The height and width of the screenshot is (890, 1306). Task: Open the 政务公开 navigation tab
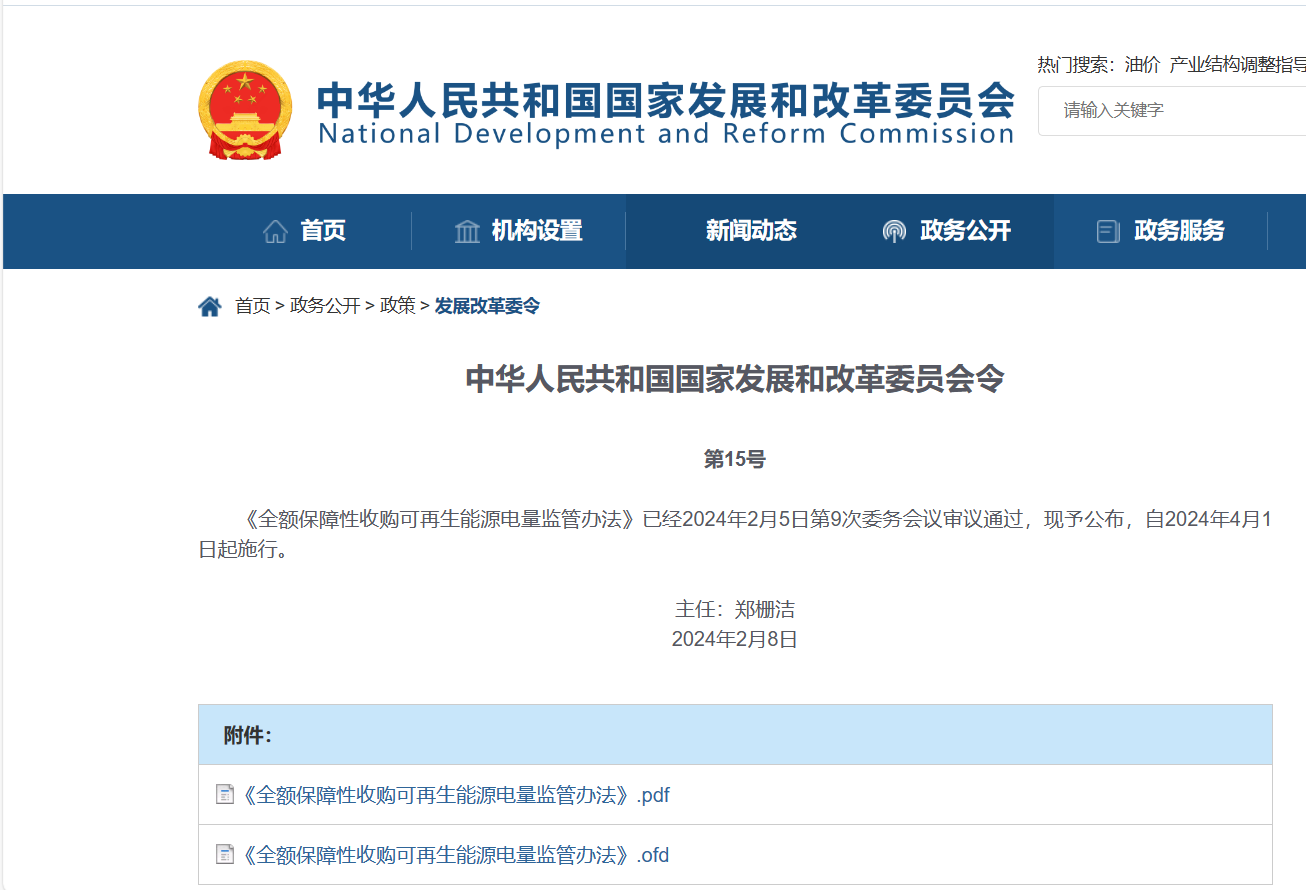(x=947, y=231)
